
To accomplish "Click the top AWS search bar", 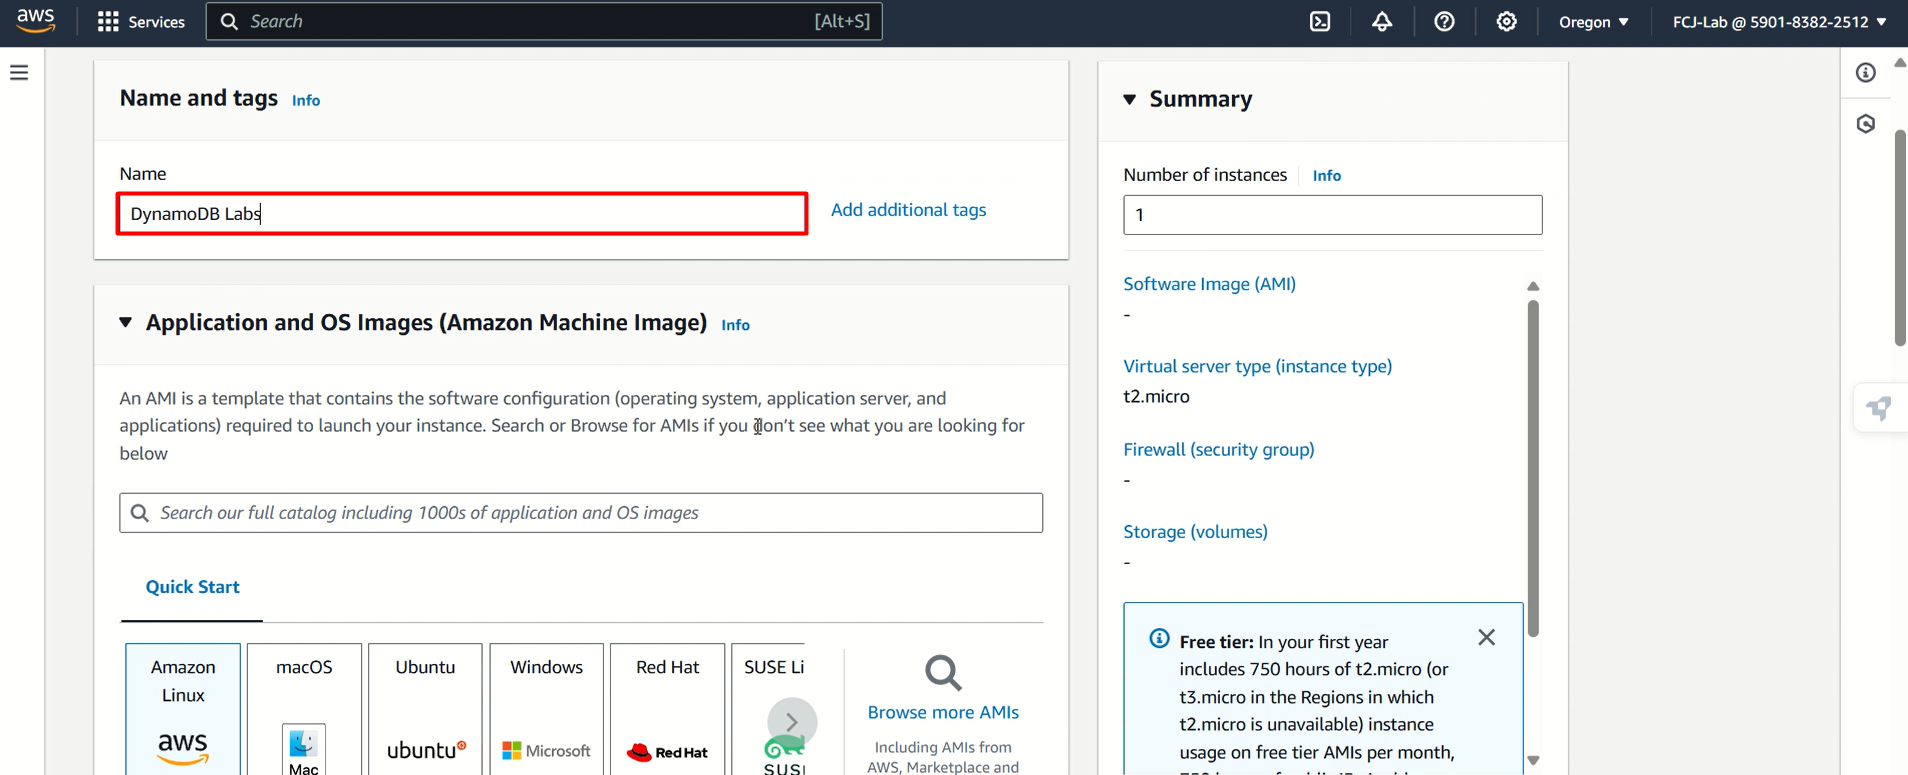I will pyautogui.click(x=544, y=21).
